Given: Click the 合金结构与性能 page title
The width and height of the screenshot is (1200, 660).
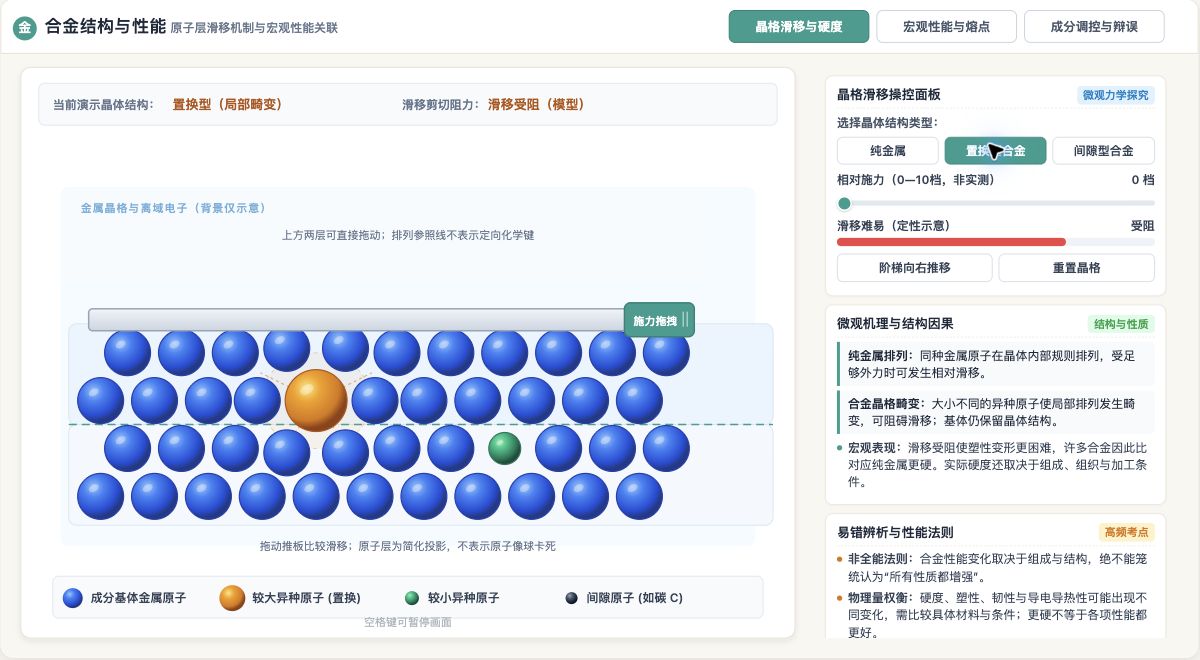Looking at the screenshot, I should point(106,27).
